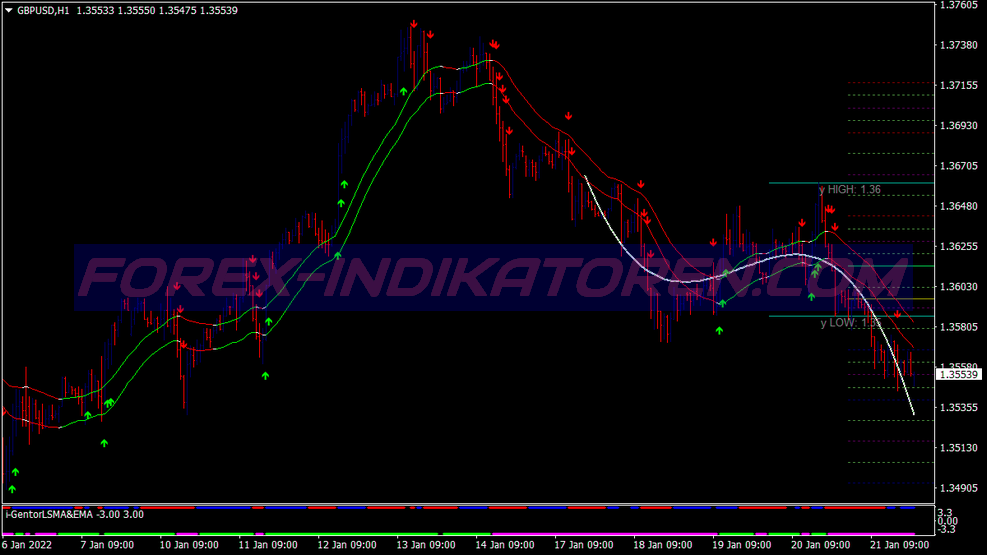987x555 pixels.
Task: Click the lowest green buy arrow near 6 Jan
Action: (12, 489)
